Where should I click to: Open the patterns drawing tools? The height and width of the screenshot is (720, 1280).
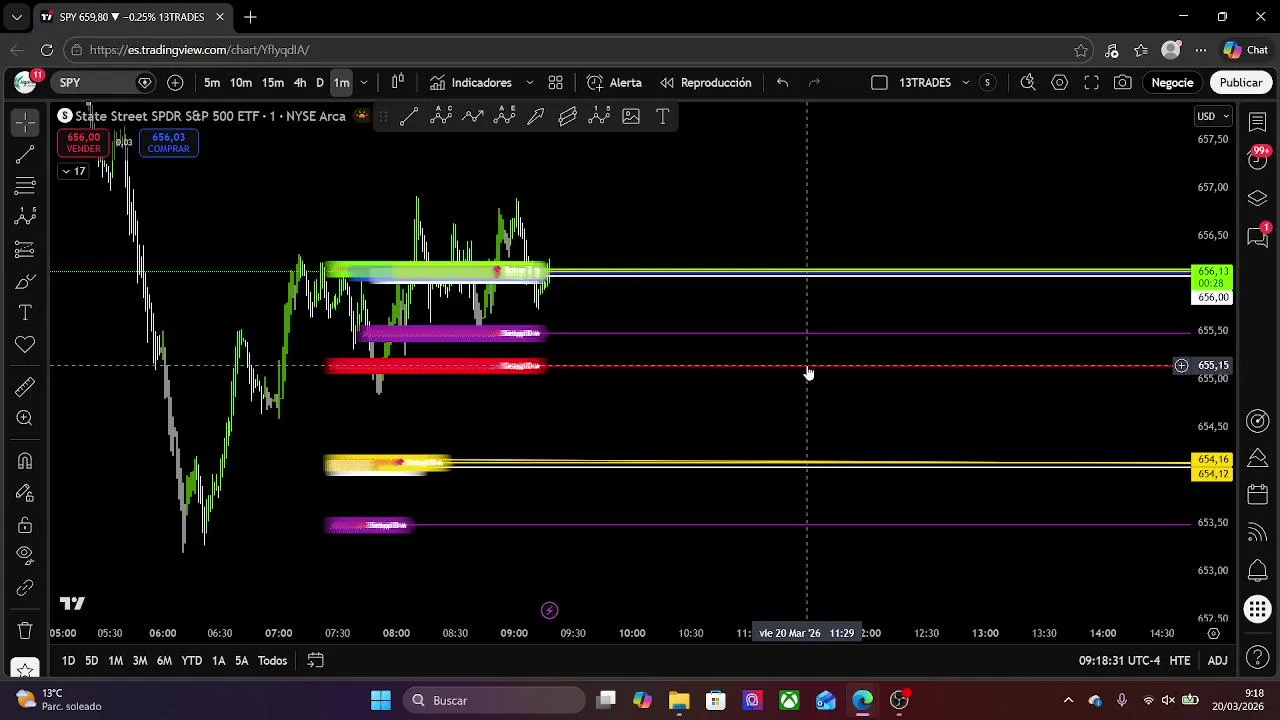pyautogui.click(x=25, y=217)
